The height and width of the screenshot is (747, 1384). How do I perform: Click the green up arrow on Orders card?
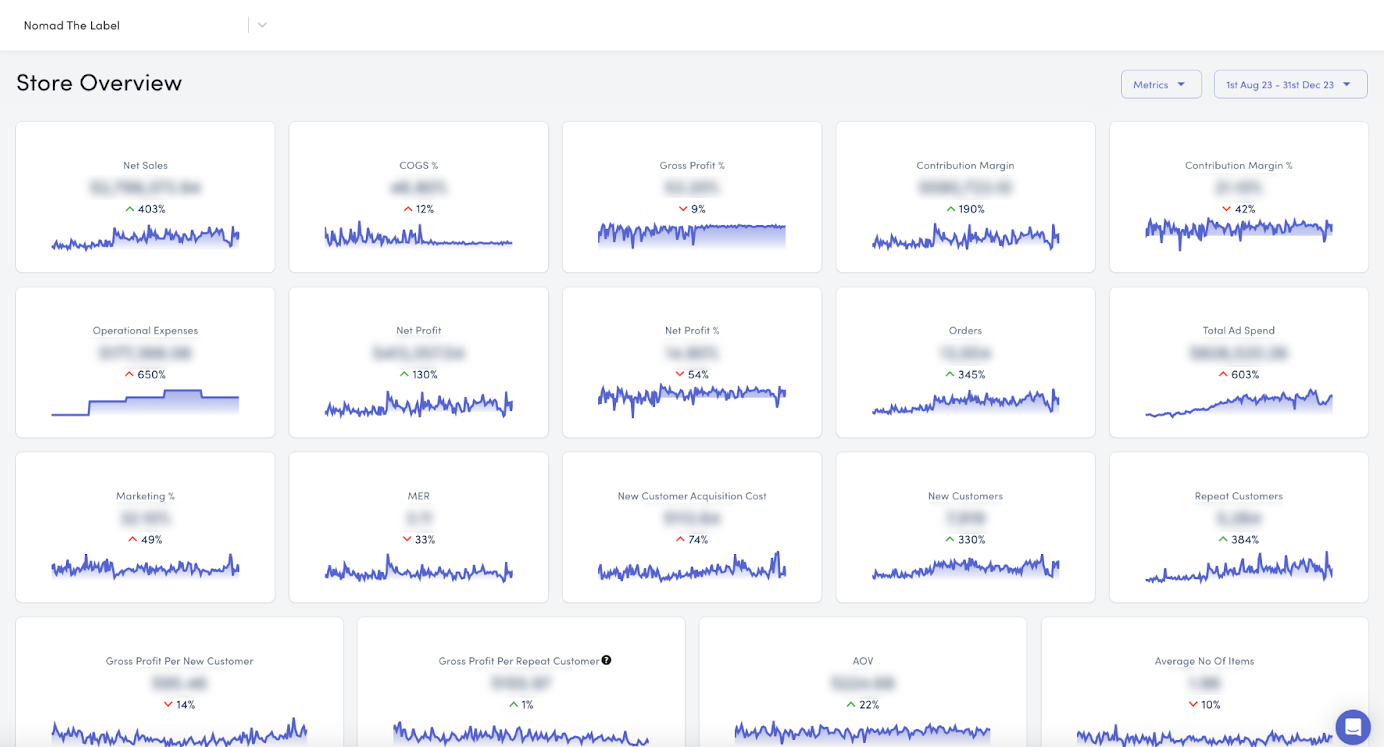tap(949, 374)
